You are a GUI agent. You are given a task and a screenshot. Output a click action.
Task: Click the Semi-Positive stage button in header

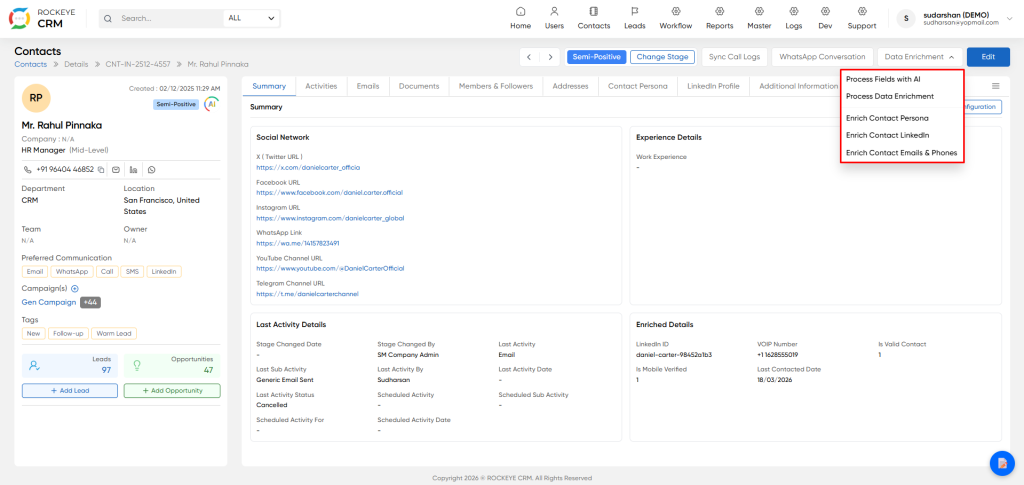click(x=597, y=57)
